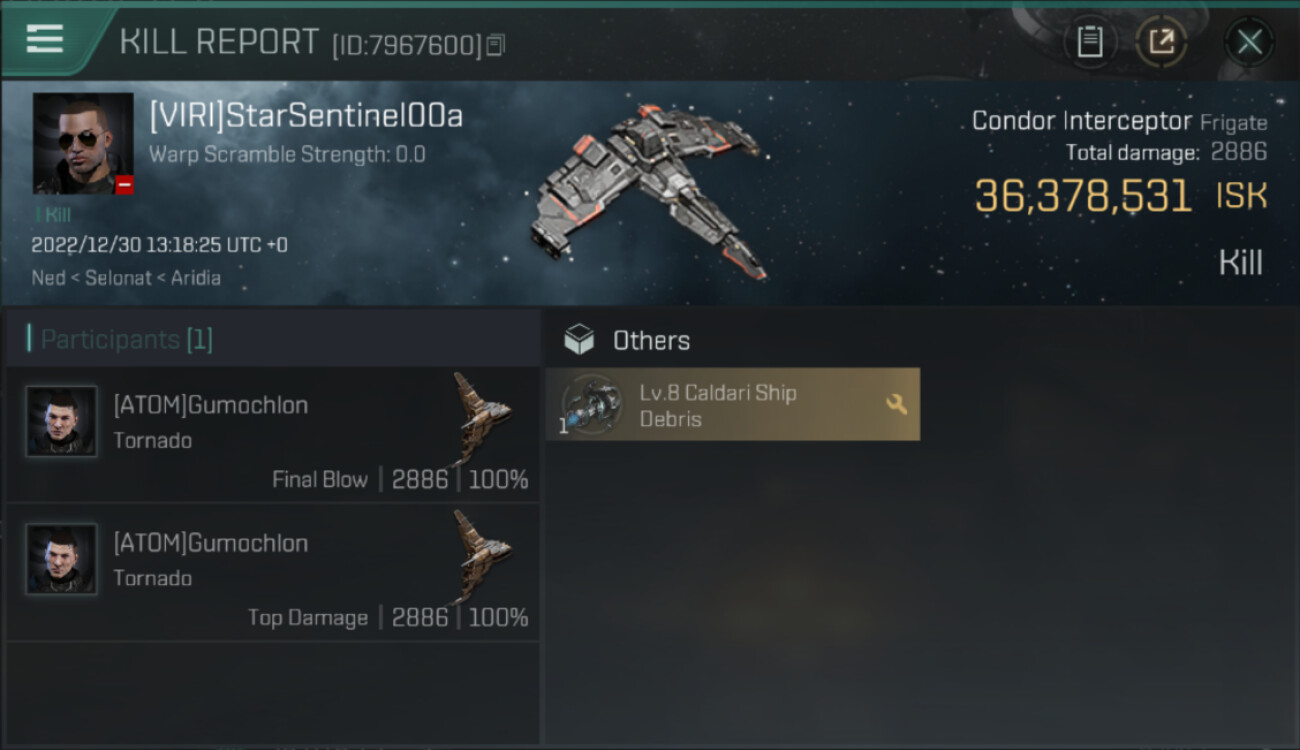Open the hamburger menu
1300x750 pixels.
[45, 40]
